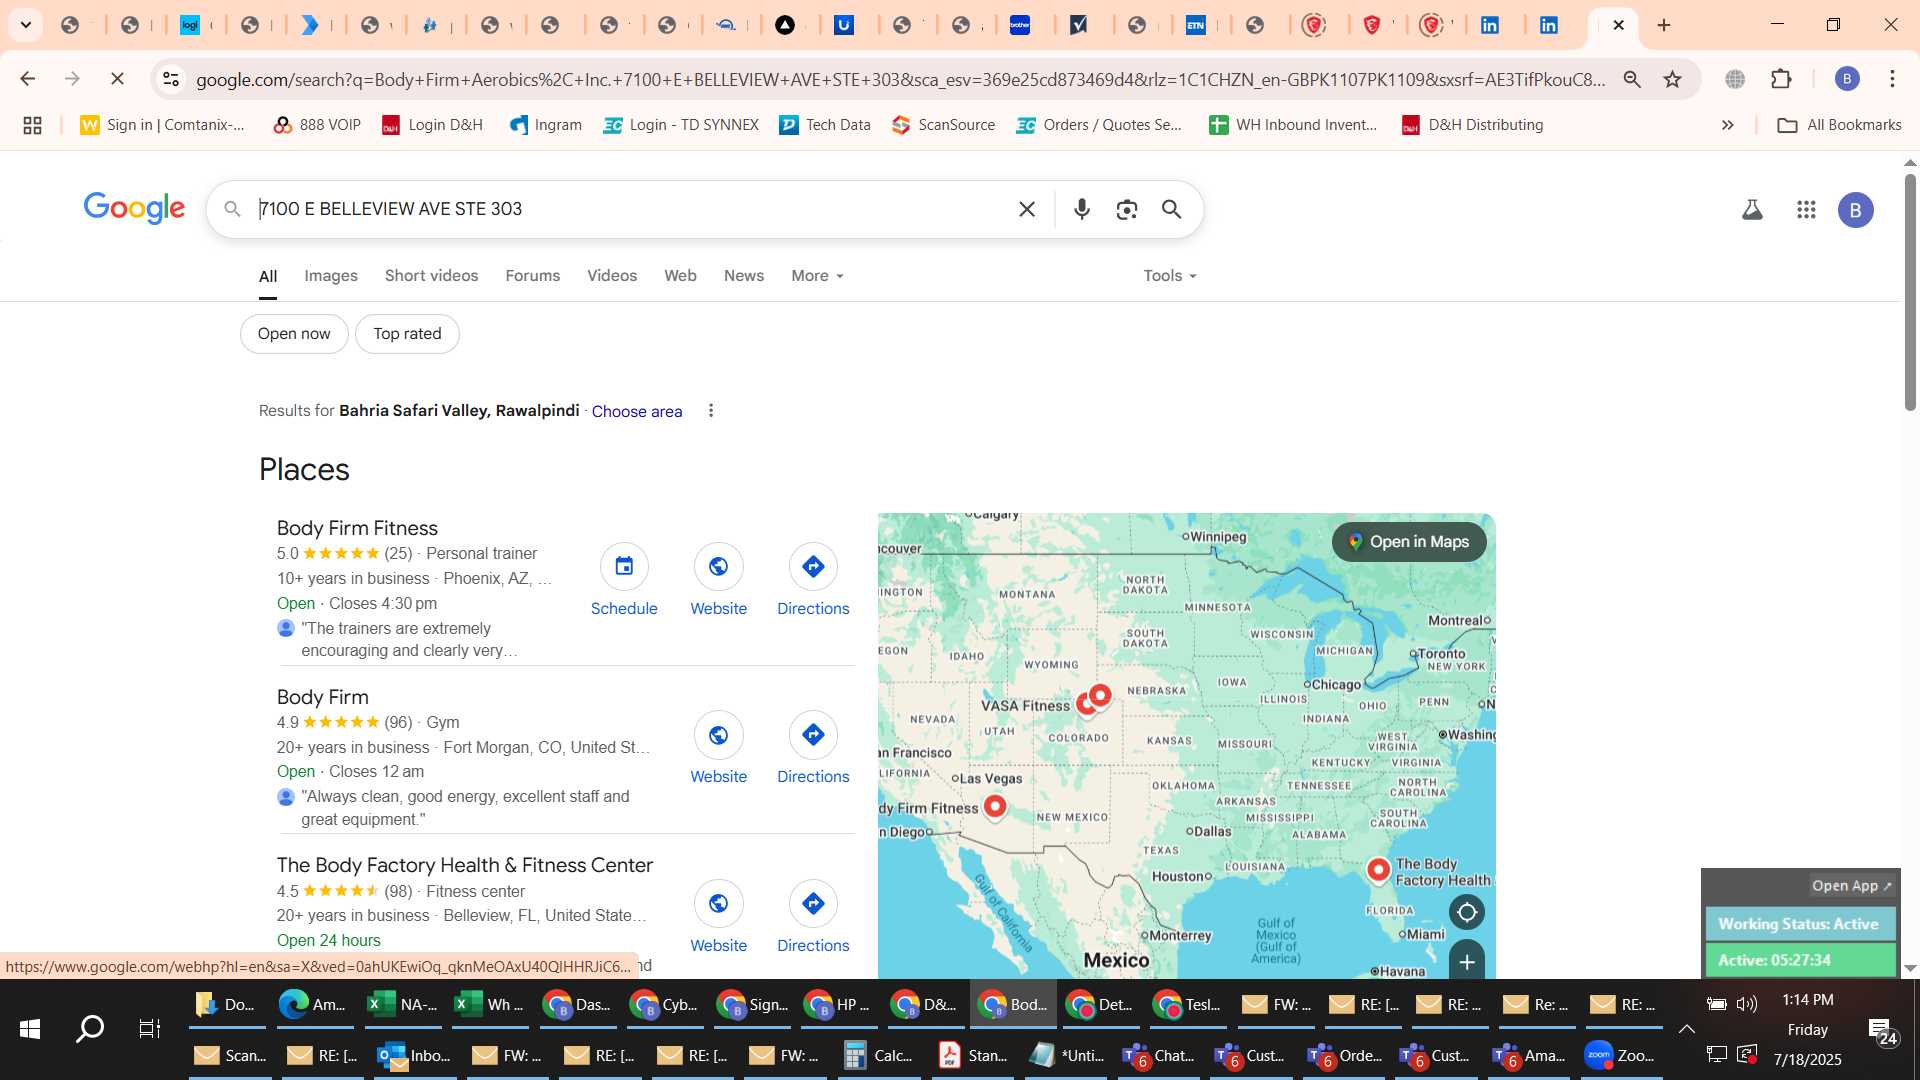This screenshot has width=1920, height=1080.
Task: Click inside the Google search input field
Action: 630,209
